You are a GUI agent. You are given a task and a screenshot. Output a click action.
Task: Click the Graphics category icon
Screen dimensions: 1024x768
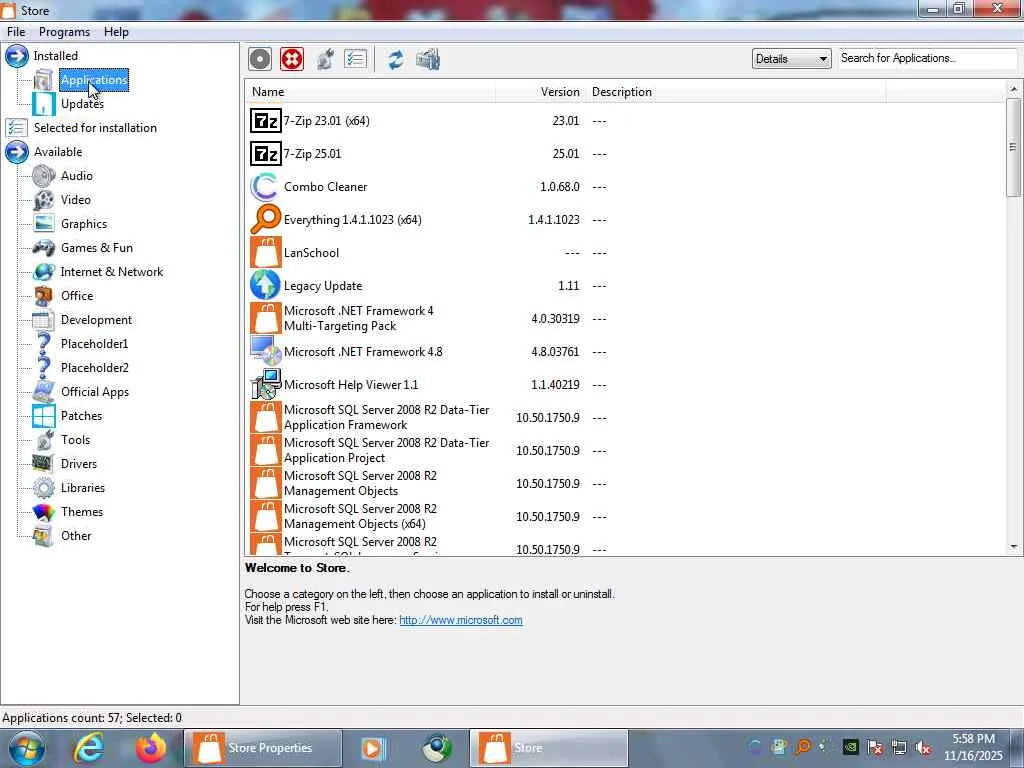click(44, 224)
